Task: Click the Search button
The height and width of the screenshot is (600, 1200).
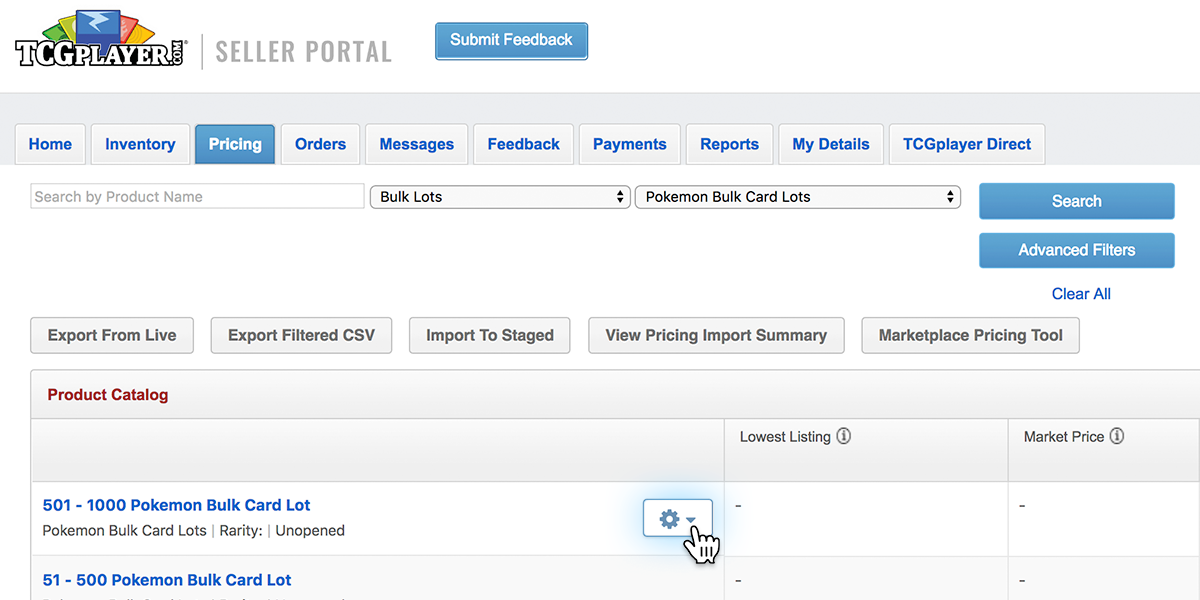Action: [1077, 201]
